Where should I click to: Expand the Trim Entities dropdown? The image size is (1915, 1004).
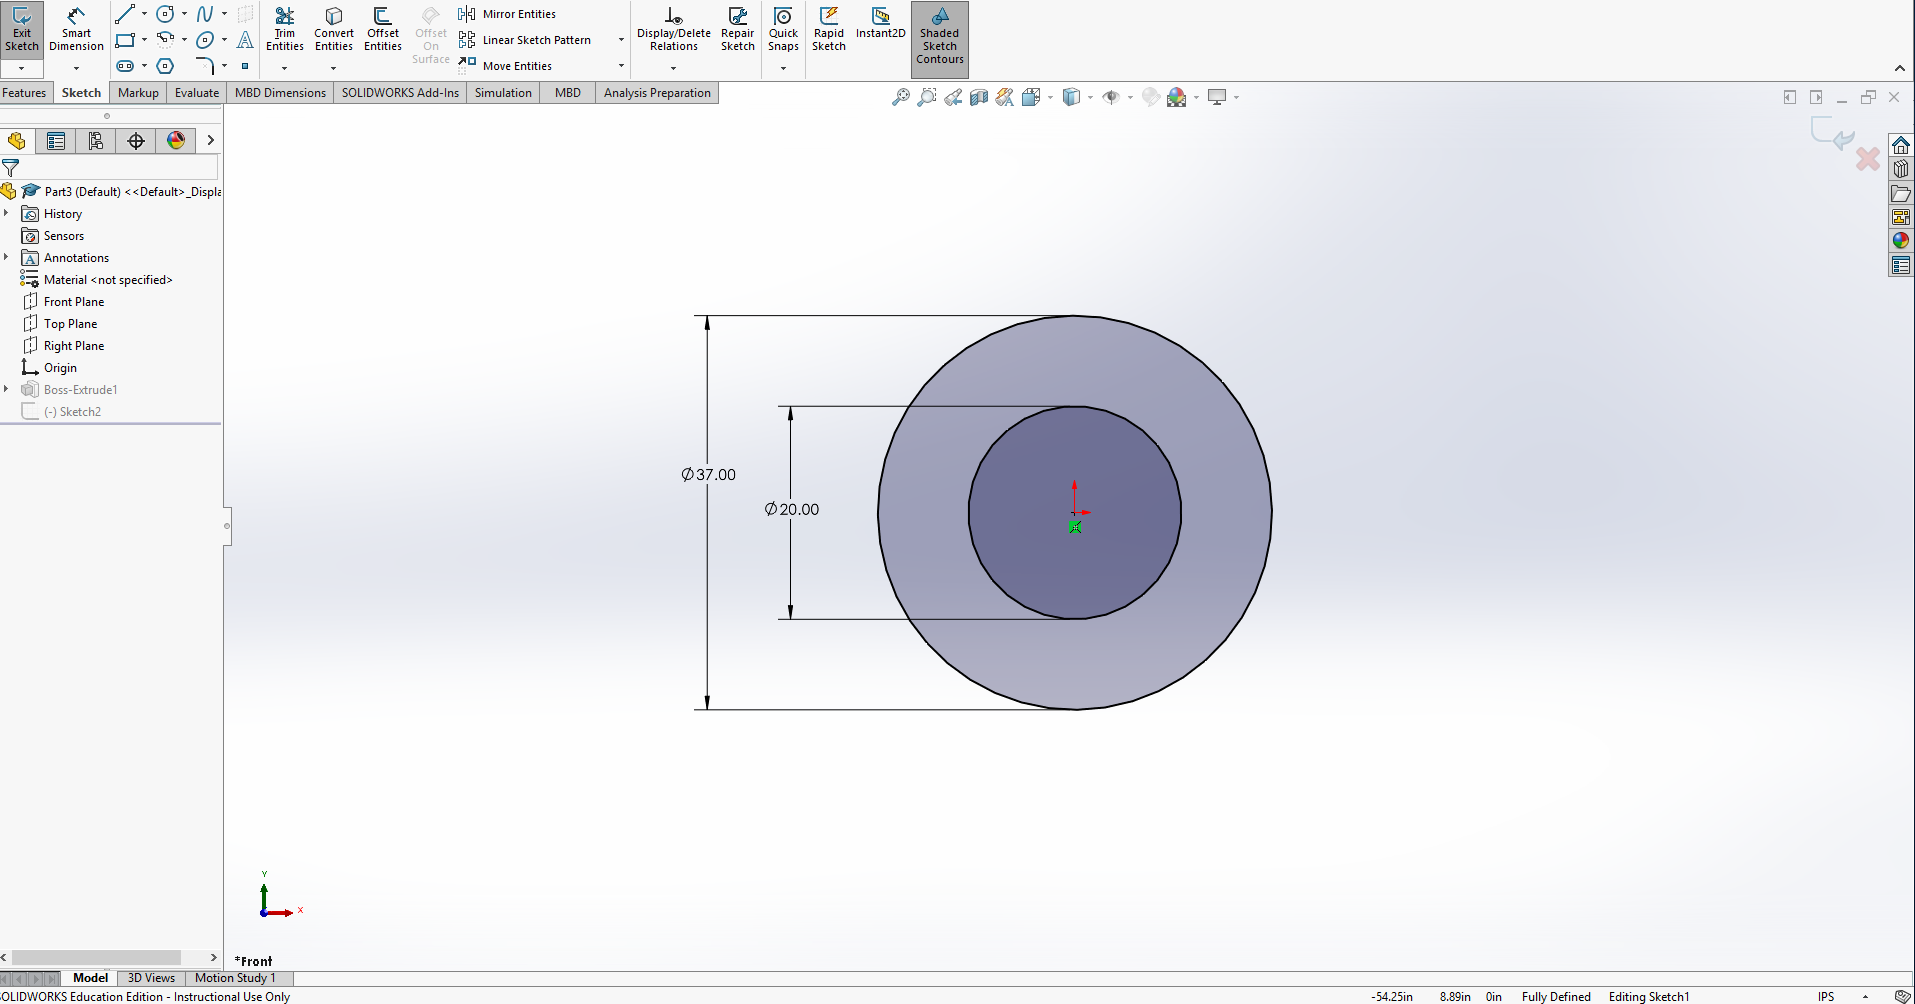point(285,68)
